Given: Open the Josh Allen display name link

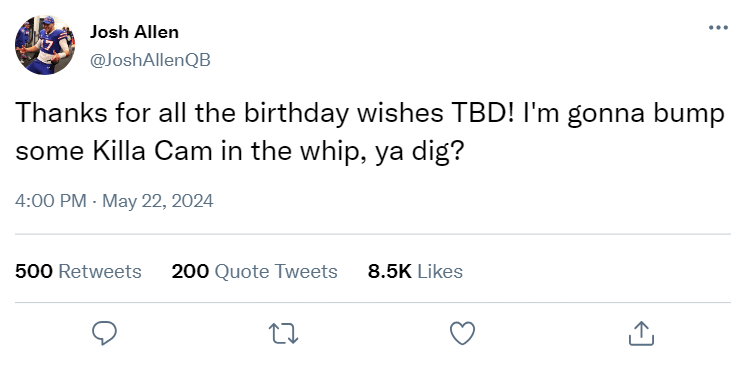Looking at the screenshot, I should [x=134, y=32].
